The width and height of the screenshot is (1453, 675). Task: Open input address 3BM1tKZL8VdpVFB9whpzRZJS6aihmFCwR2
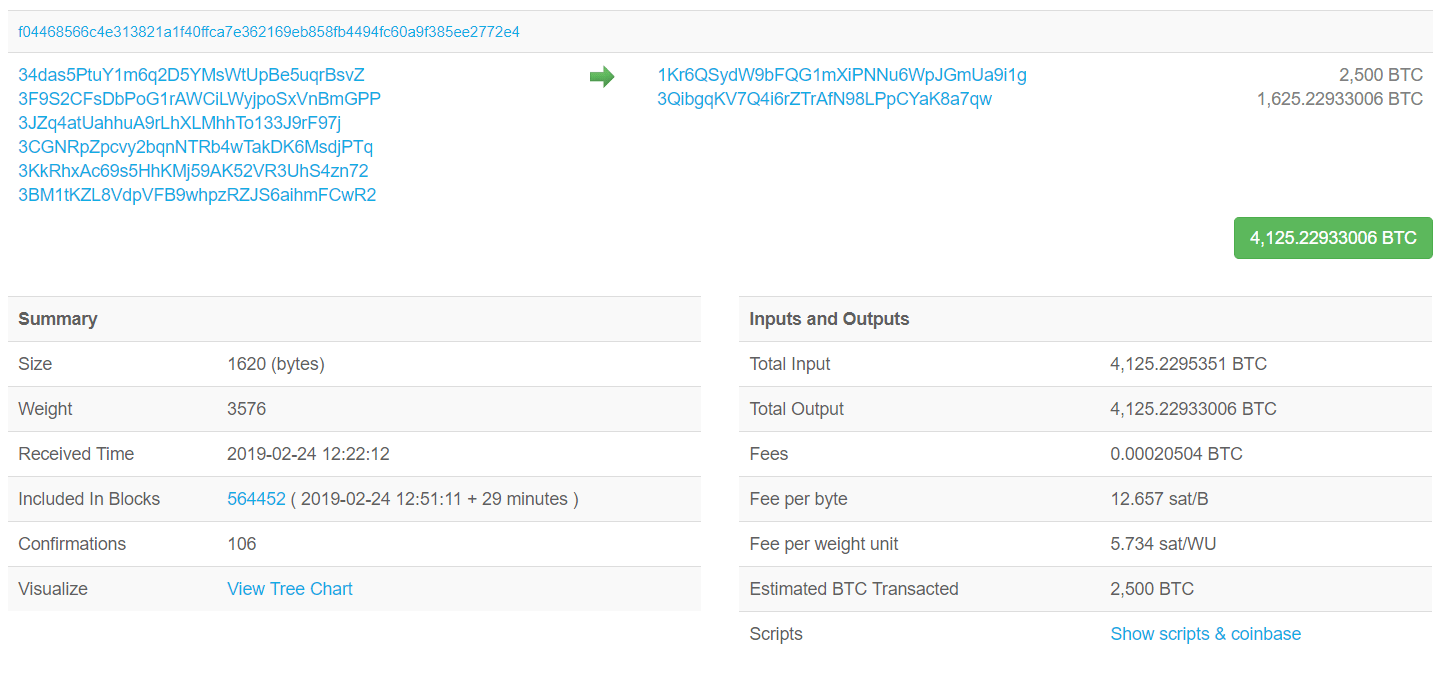[197, 195]
